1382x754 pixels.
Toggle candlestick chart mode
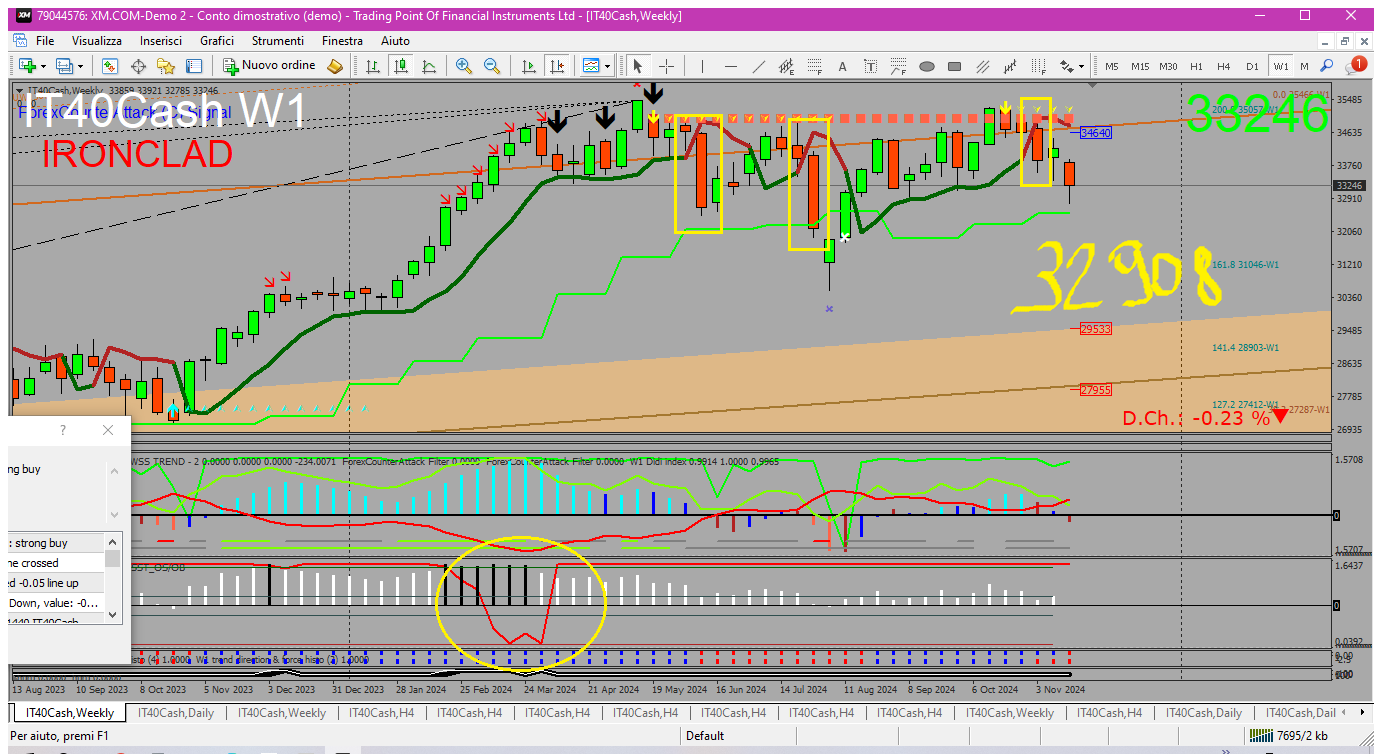click(x=401, y=66)
